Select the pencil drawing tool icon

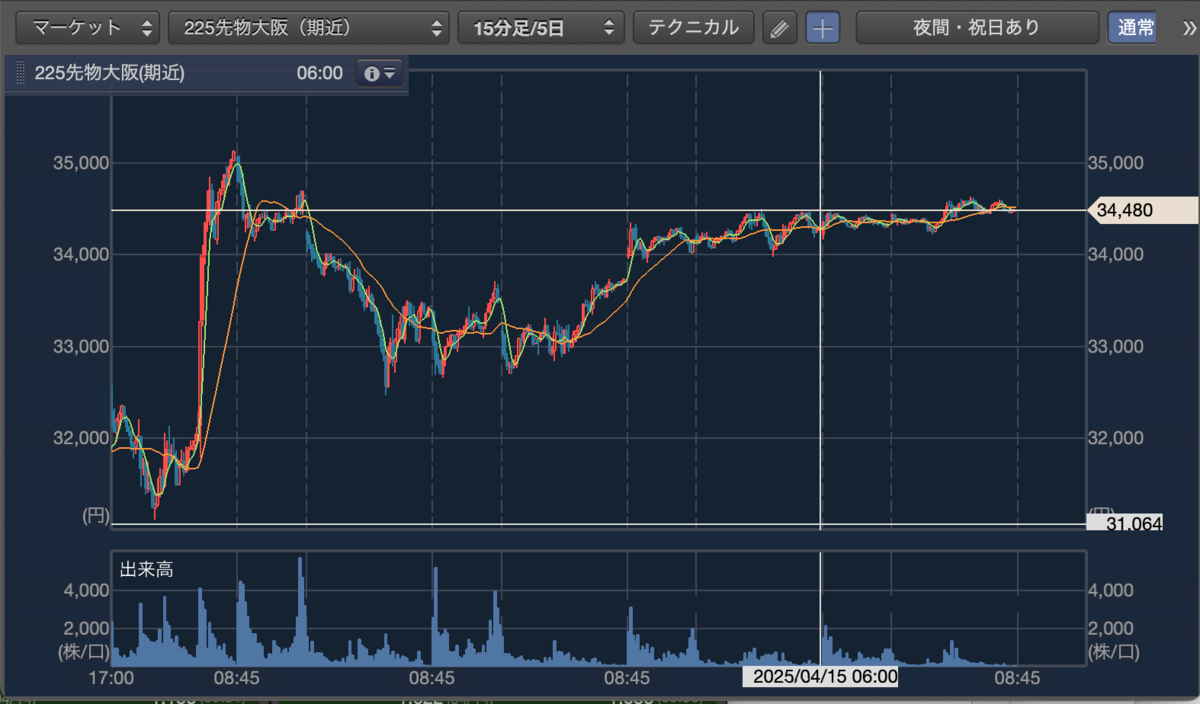pos(779,28)
